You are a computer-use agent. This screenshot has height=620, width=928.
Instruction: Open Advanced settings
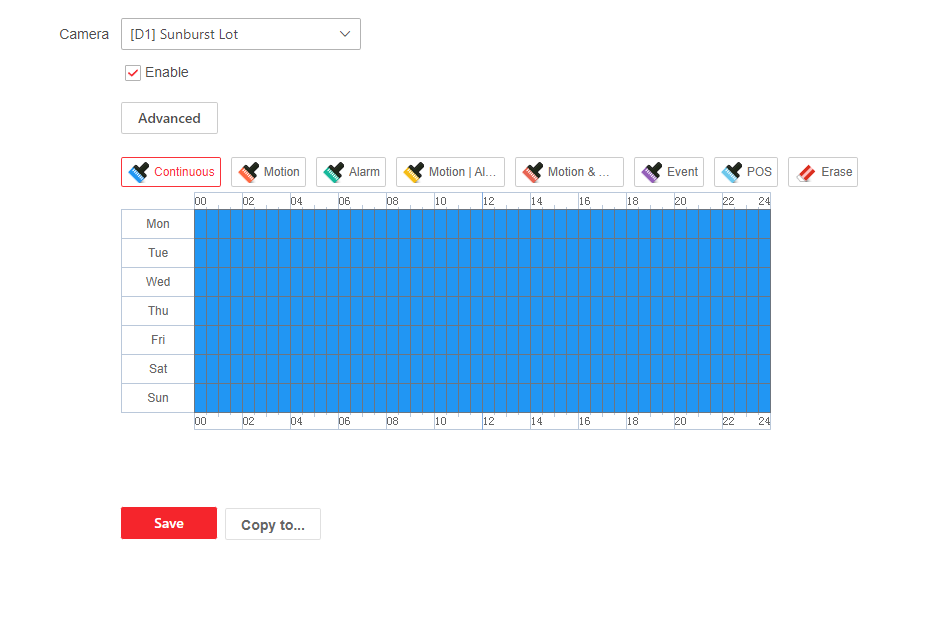click(169, 118)
